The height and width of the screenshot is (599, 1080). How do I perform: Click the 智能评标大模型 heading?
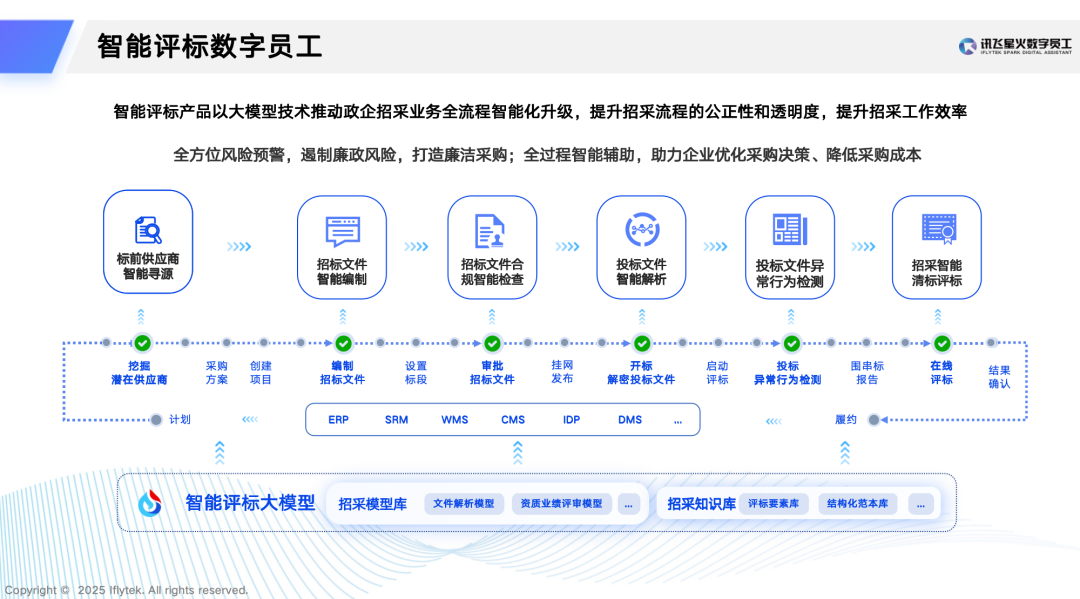click(250, 503)
